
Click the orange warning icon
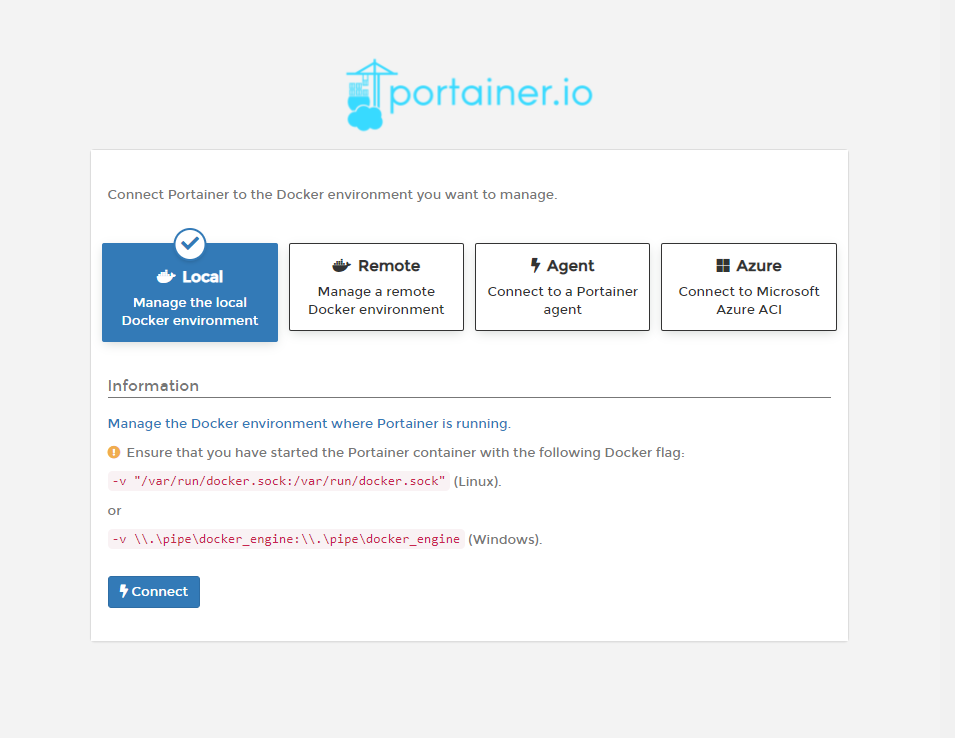click(x=114, y=452)
